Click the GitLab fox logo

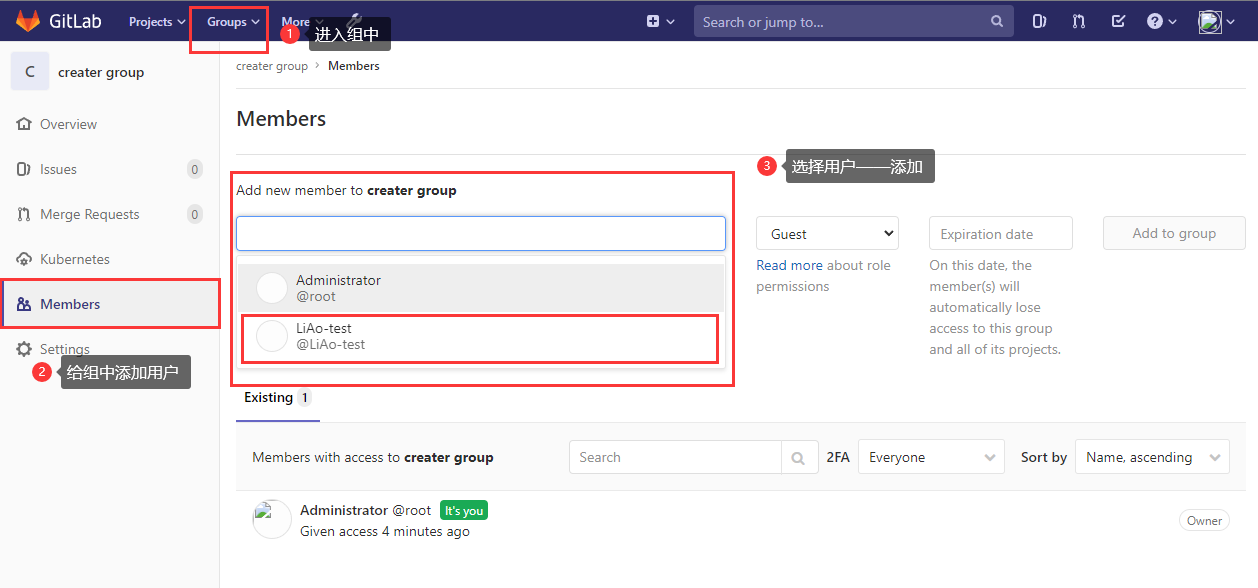tap(28, 20)
